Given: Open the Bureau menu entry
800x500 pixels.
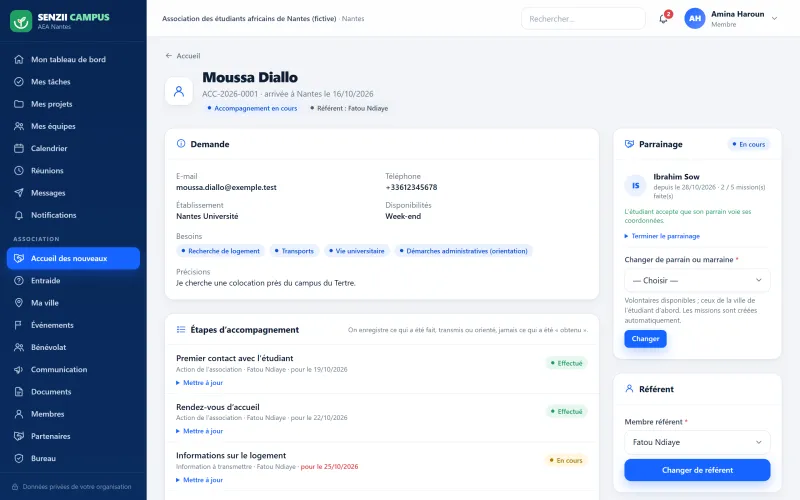Looking at the screenshot, I should (x=73, y=458).
